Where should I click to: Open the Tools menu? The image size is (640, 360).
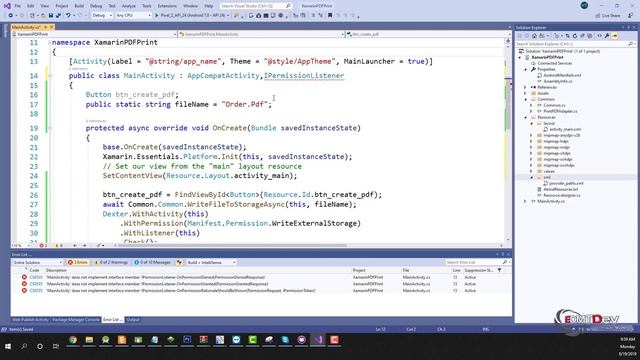point(147,6)
